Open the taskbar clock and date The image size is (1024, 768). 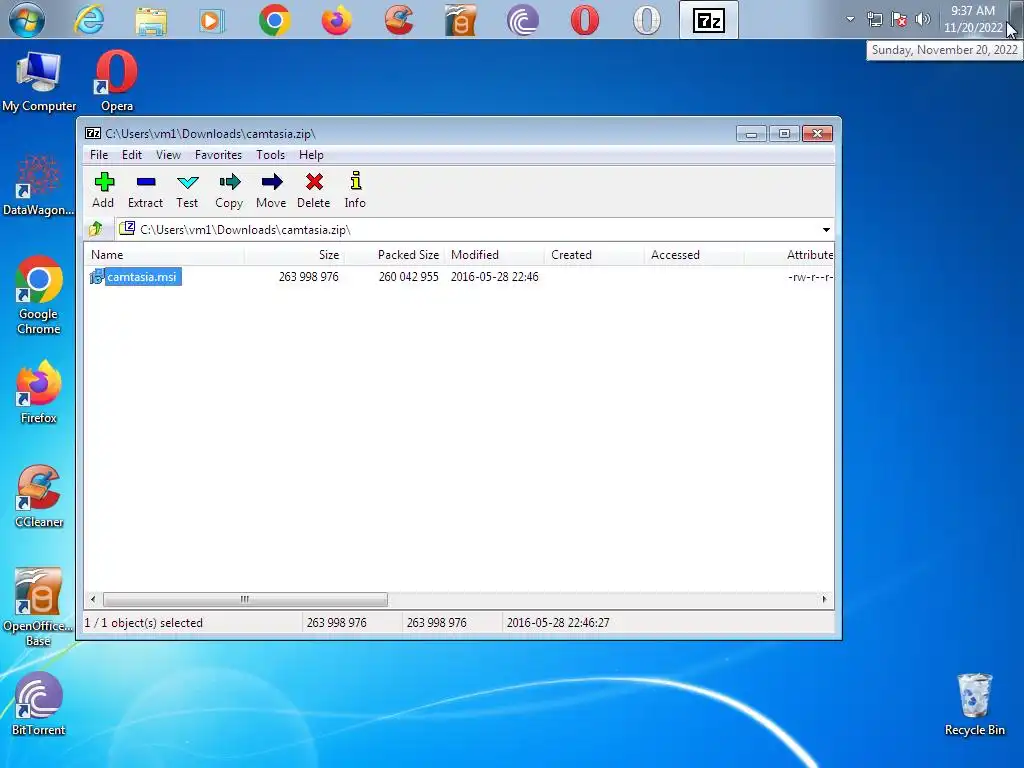coord(972,19)
